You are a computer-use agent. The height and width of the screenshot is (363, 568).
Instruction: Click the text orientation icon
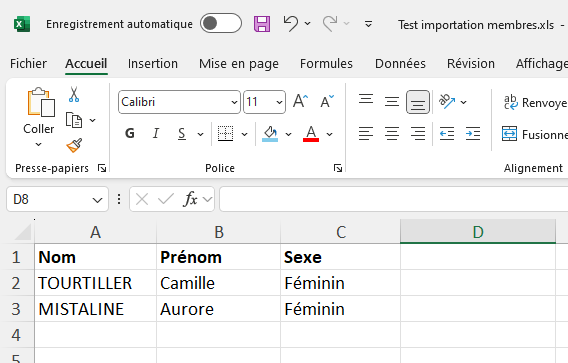pos(446,102)
